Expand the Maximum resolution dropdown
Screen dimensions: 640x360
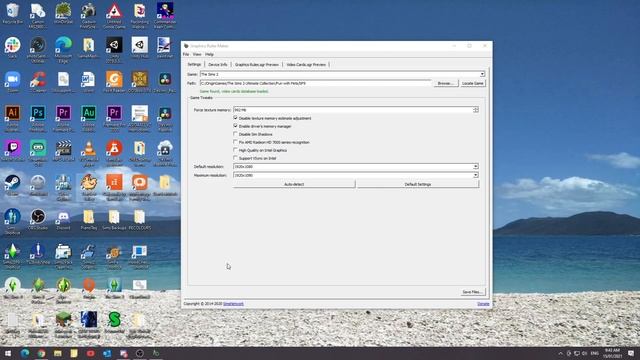[x=476, y=175]
